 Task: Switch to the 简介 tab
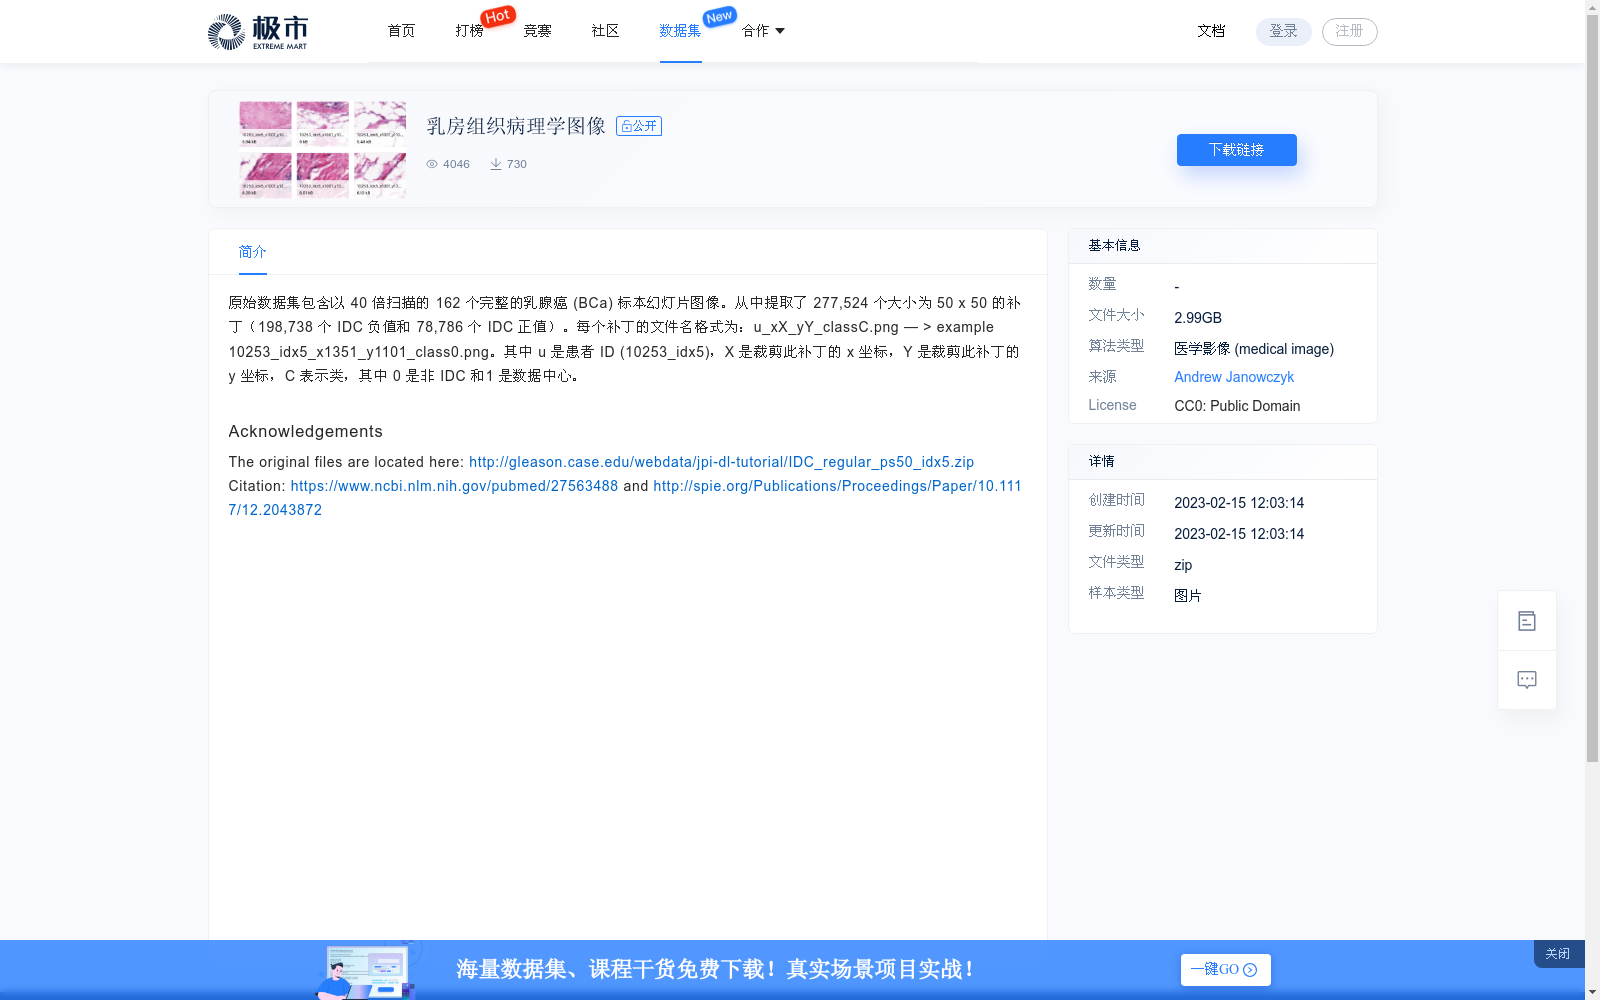coord(252,252)
